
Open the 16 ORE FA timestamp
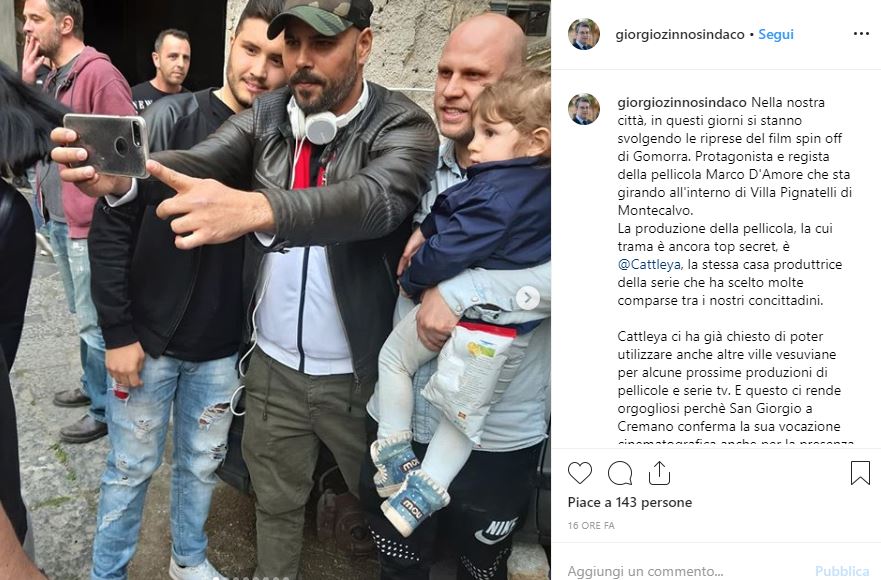tap(591, 525)
